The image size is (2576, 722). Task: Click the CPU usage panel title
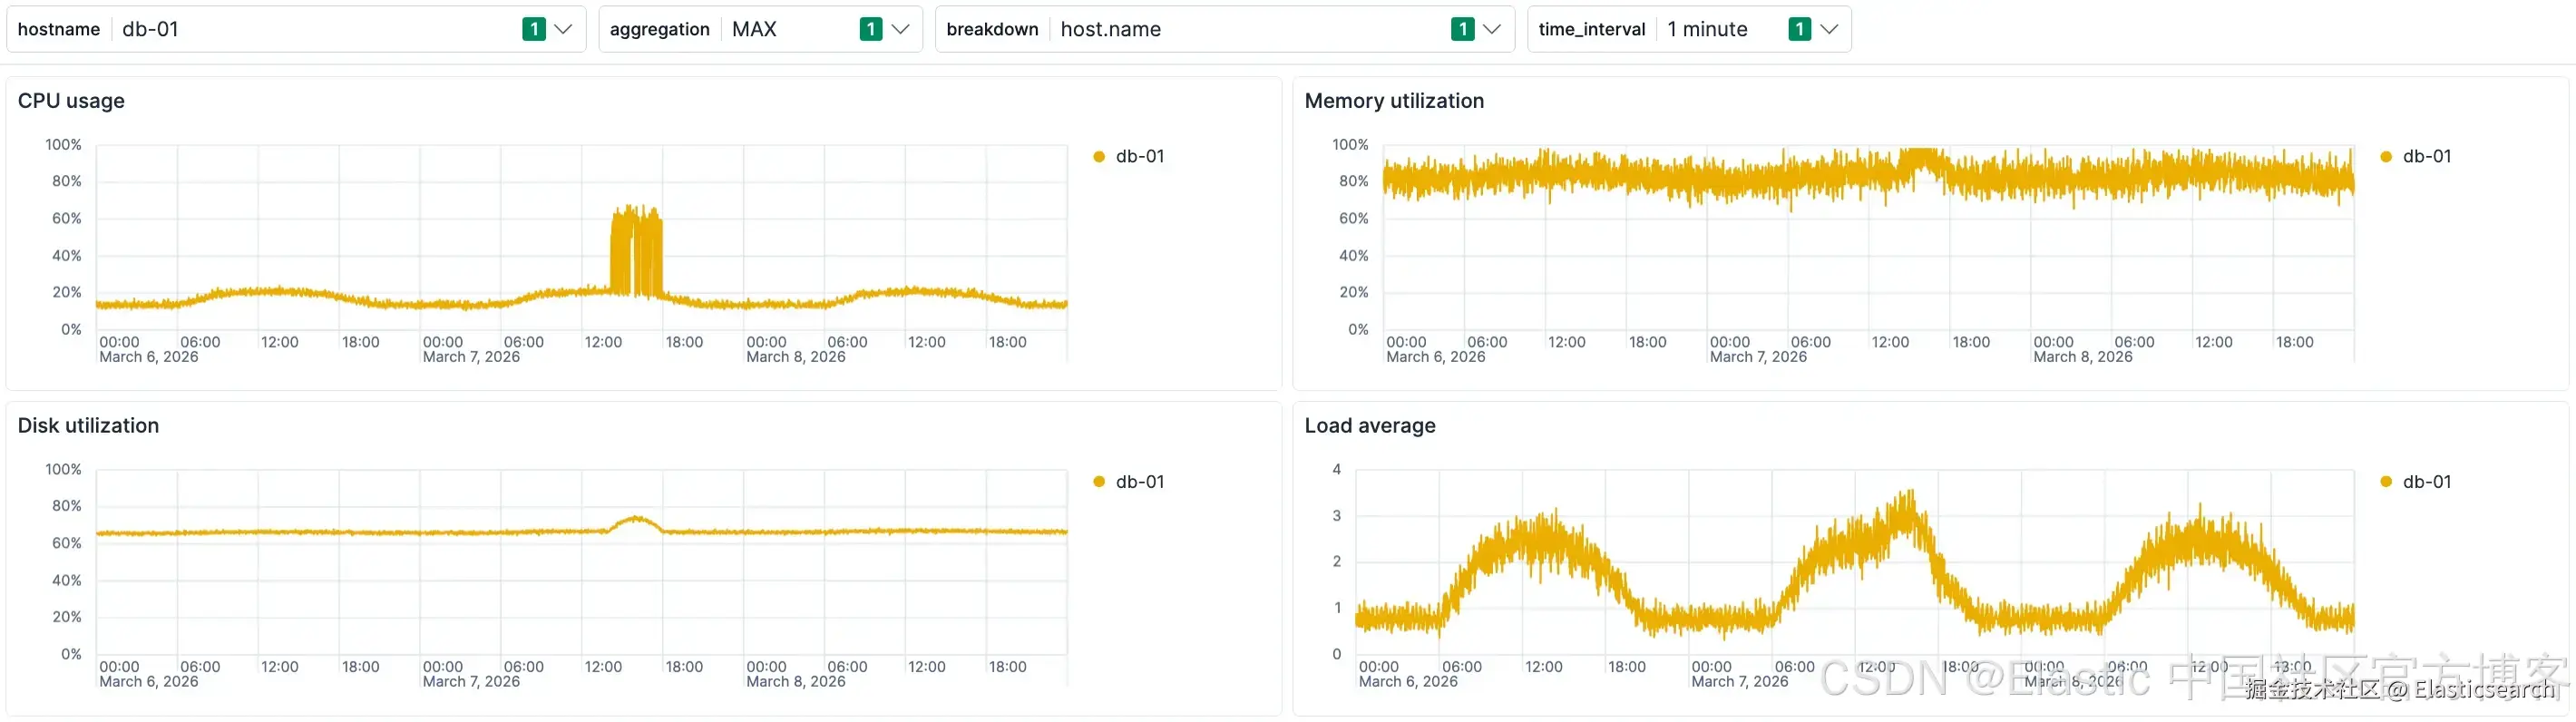pyautogui.click(x=71, y=101)
